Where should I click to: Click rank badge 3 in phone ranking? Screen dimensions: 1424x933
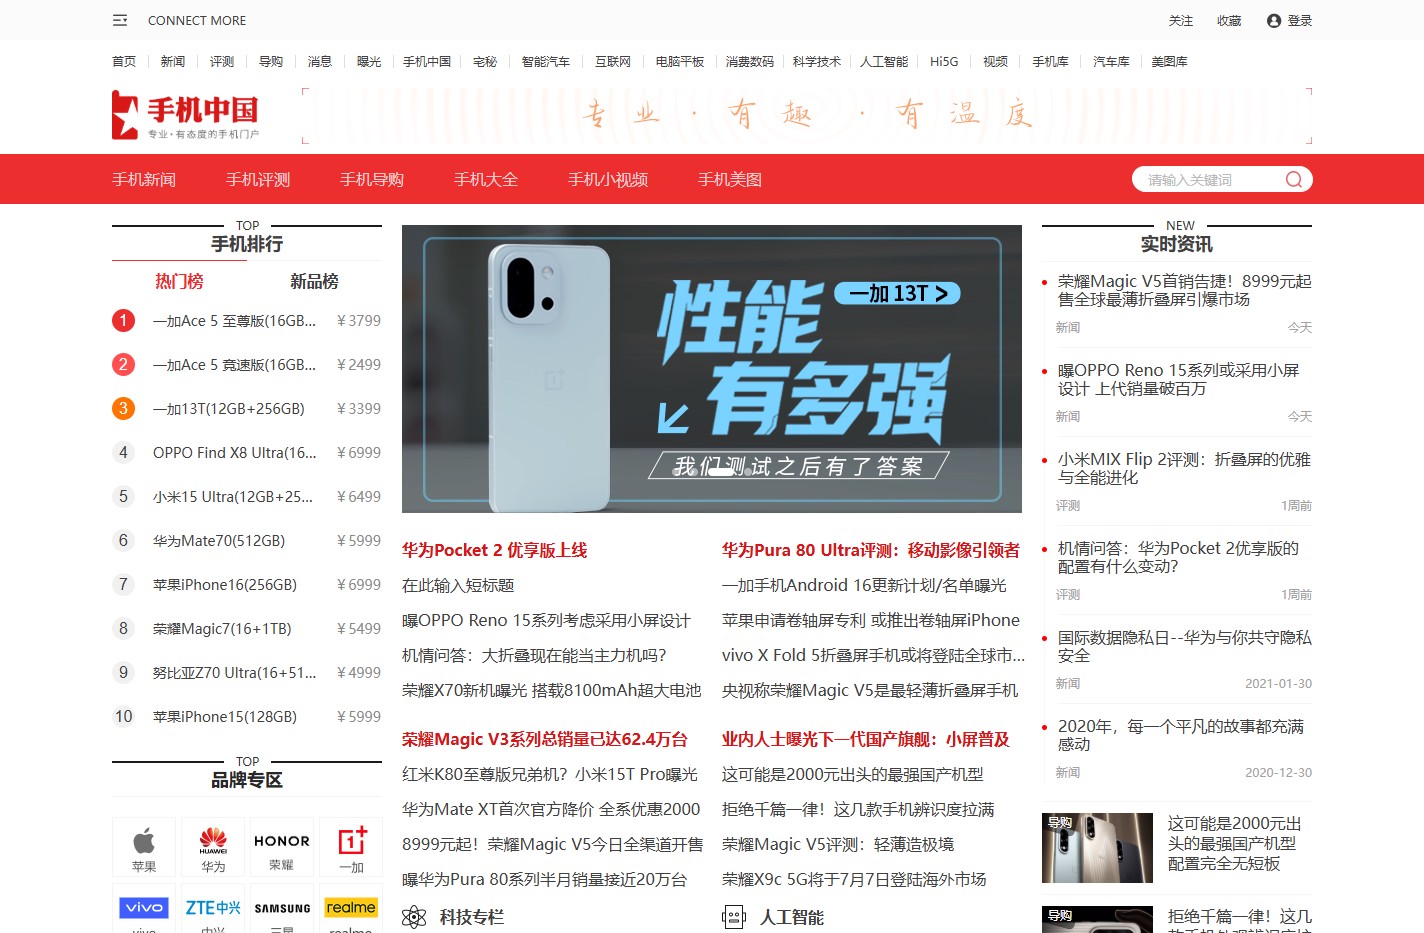pos(123,408)
